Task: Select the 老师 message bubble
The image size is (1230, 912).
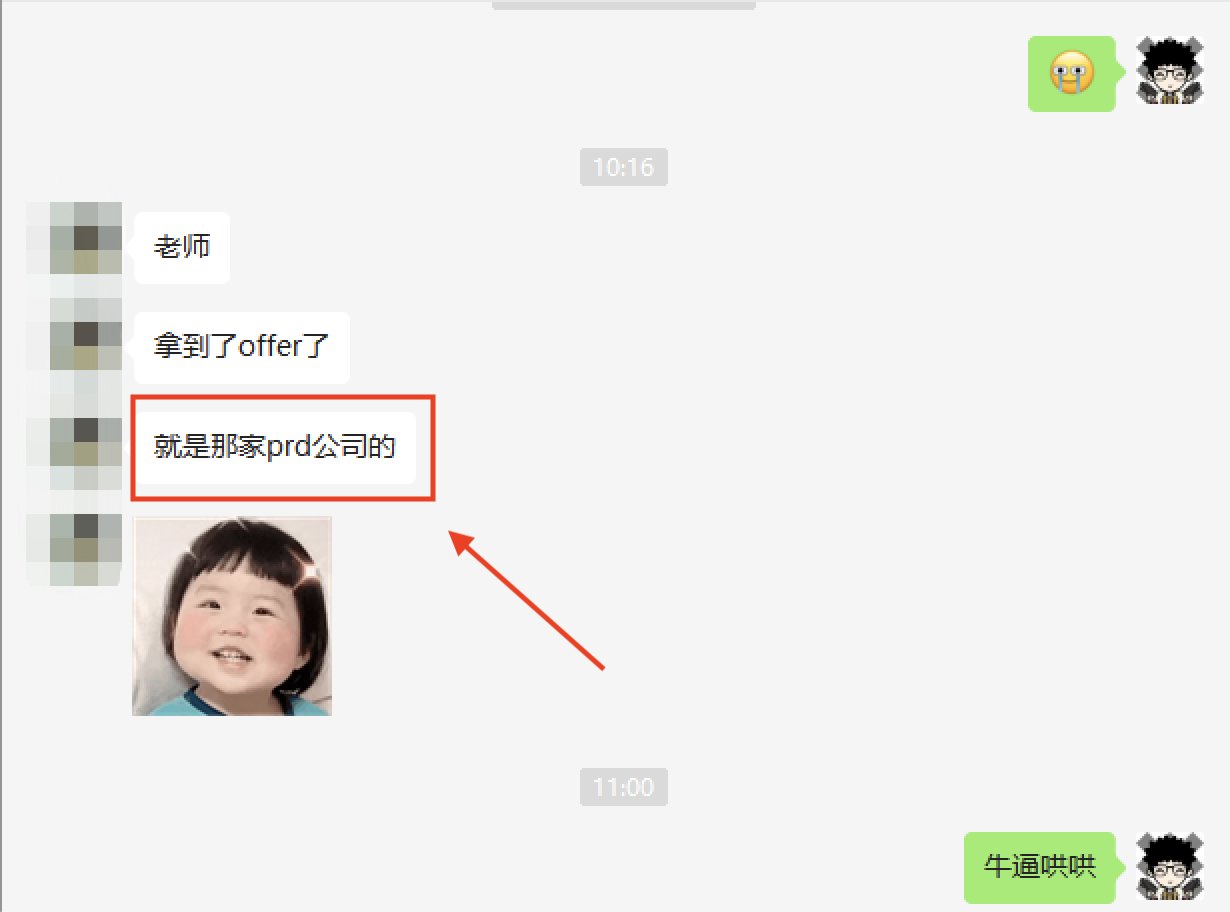Action: click(182, 247)
